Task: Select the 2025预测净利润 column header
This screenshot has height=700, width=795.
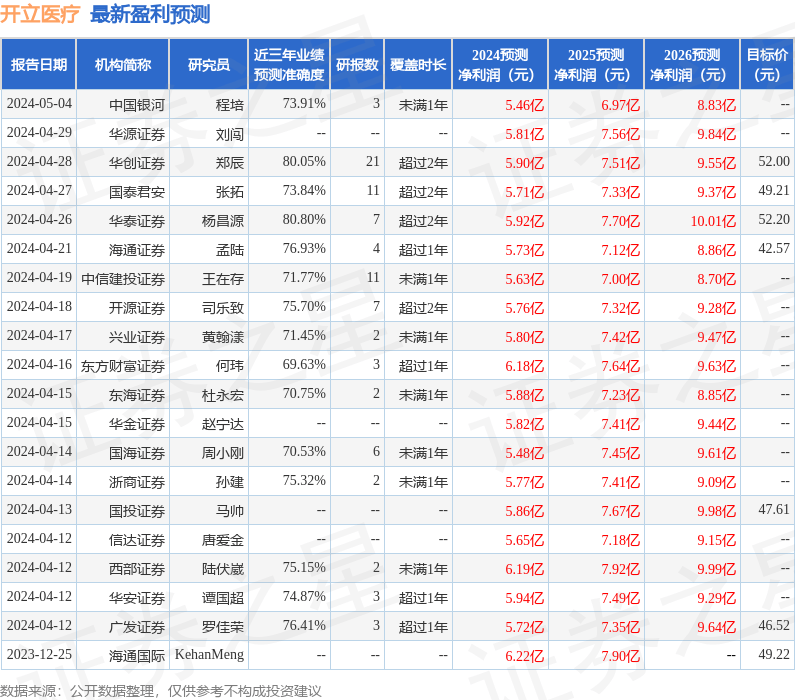Action: click(x=595, y=64)
